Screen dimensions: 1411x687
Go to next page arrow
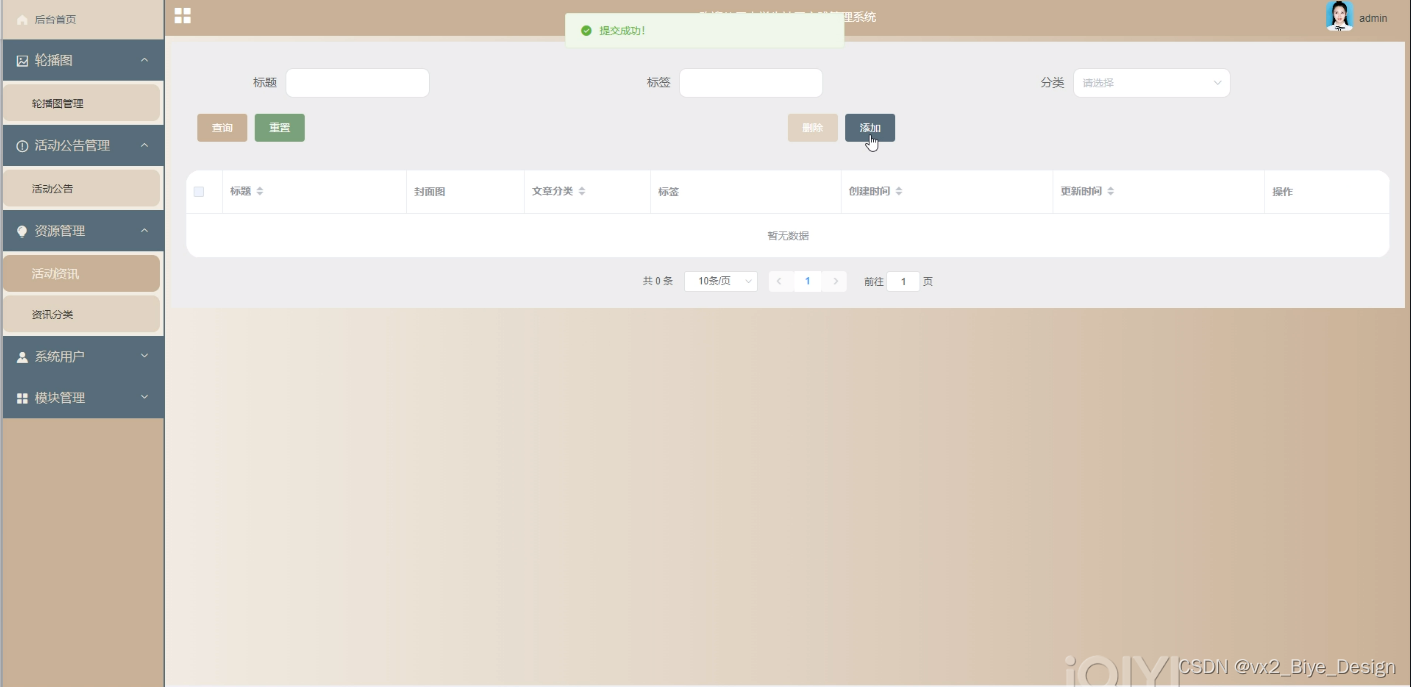click(x=836, y=282)
